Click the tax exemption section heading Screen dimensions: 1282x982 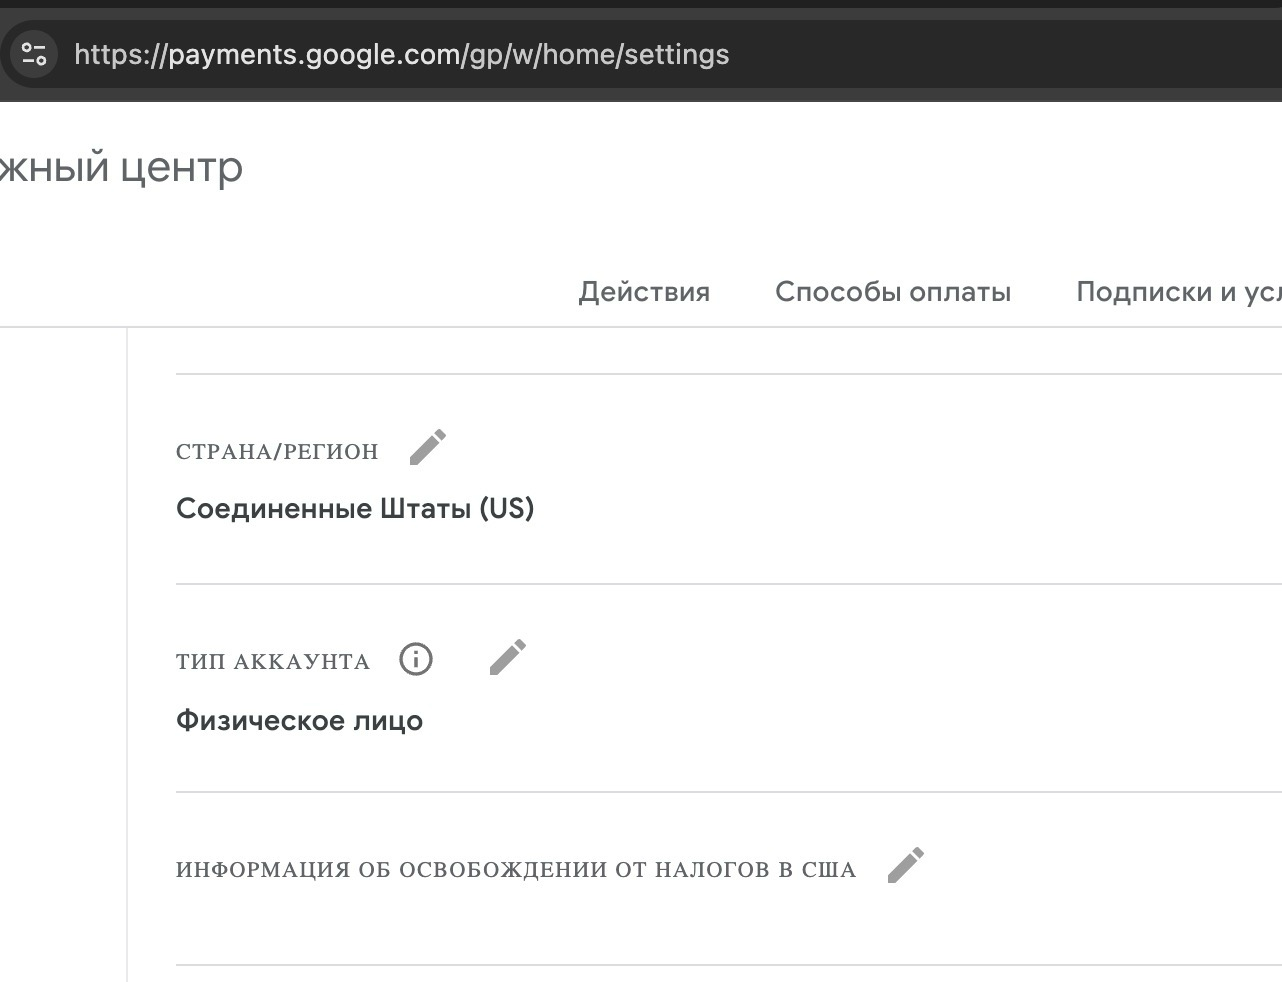(516, 870)
